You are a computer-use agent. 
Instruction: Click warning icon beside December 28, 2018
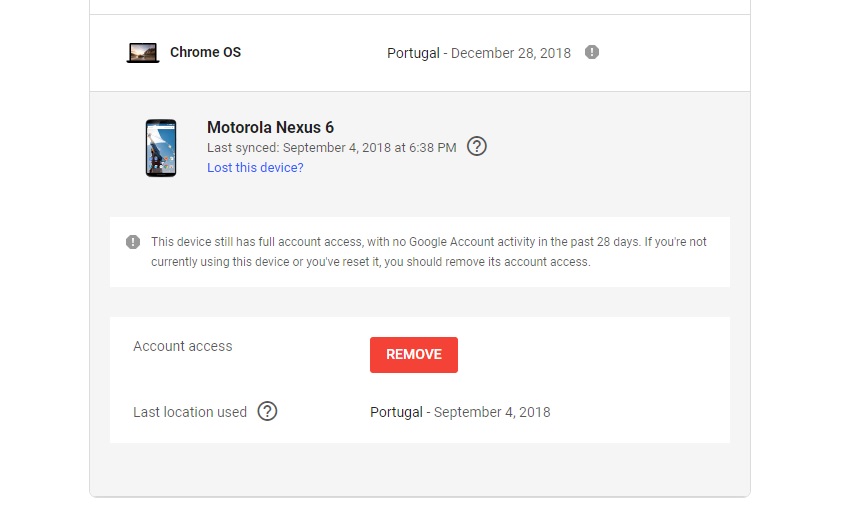(592, 52)
